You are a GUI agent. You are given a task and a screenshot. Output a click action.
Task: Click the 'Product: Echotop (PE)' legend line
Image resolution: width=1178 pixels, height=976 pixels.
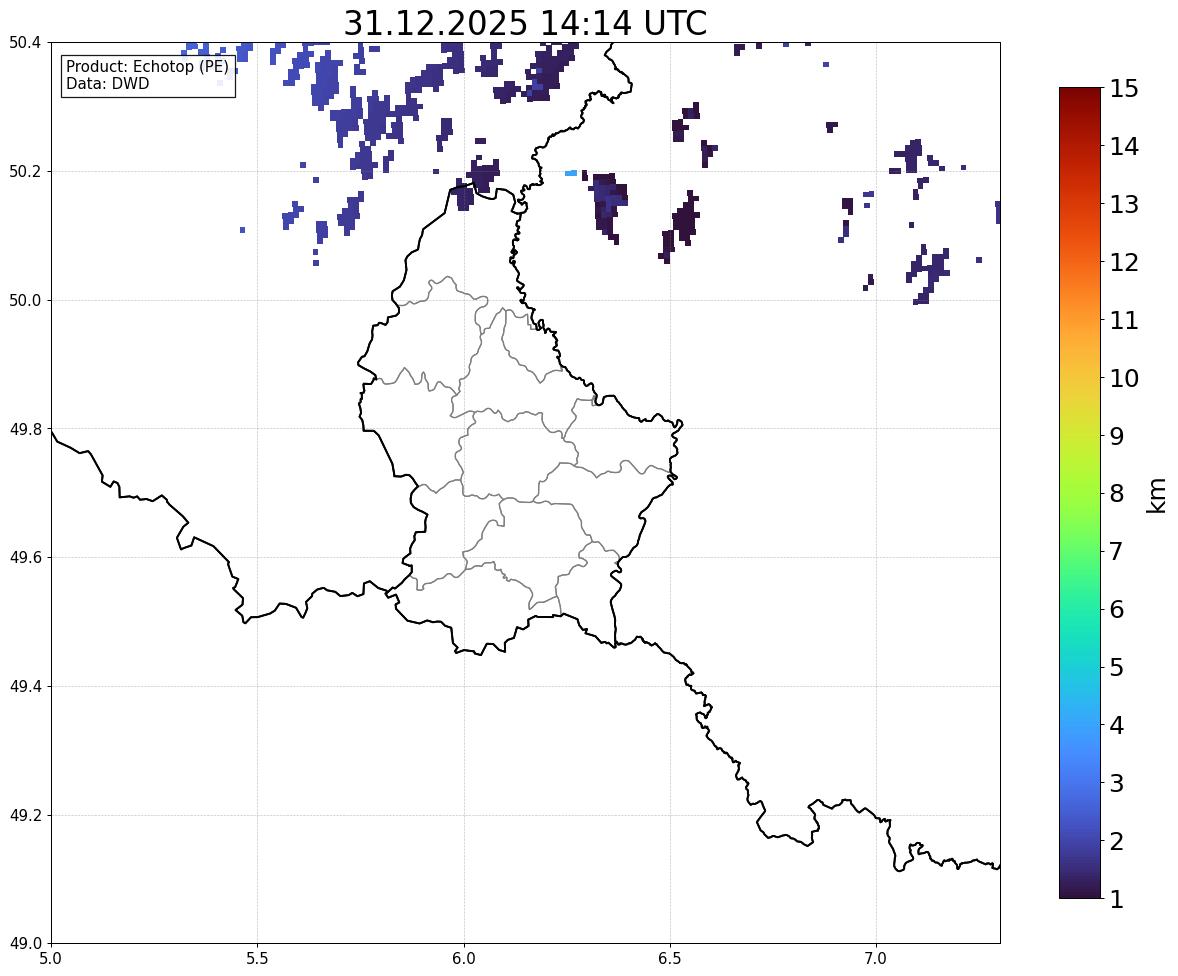(x=147, y=66)
